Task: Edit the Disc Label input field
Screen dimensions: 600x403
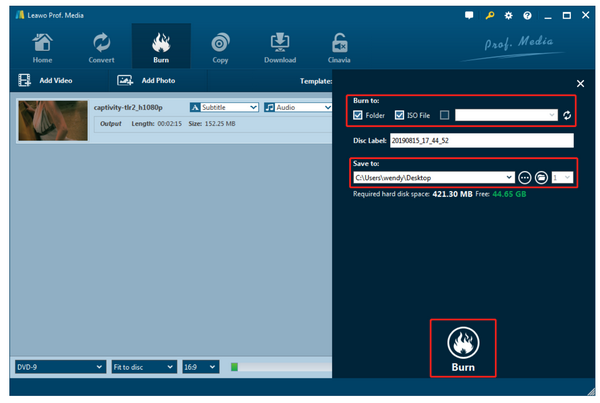Action: [482, 140]
